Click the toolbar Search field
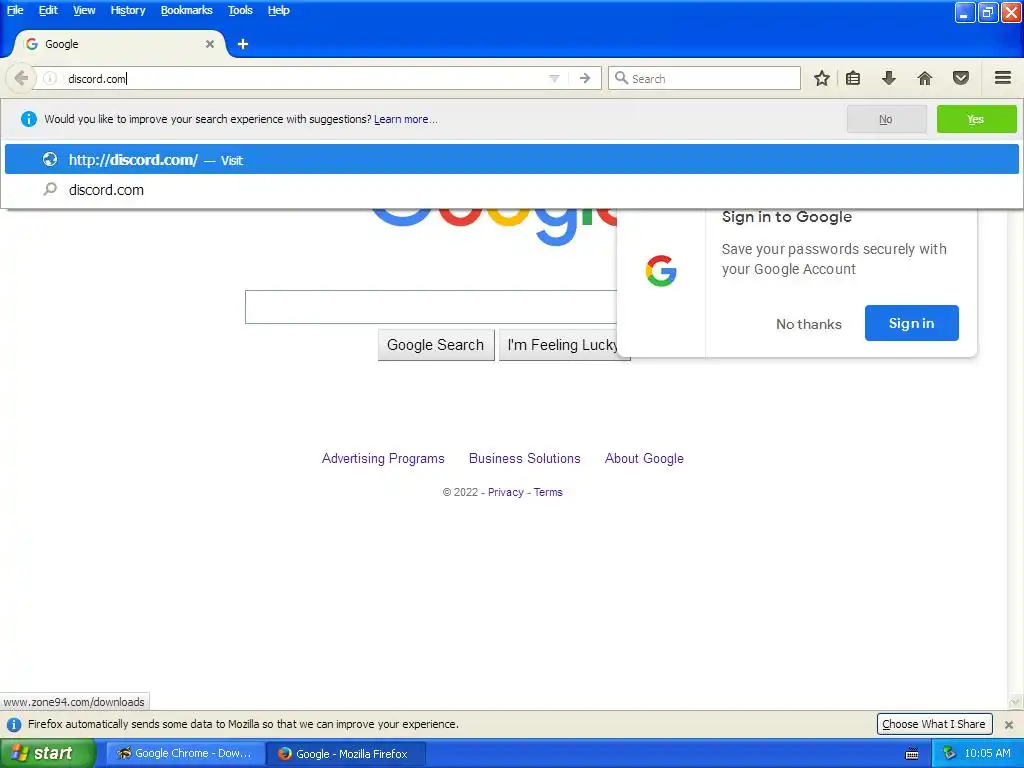The height and width of the screenshot is (768, 1024). coord(704,78)
